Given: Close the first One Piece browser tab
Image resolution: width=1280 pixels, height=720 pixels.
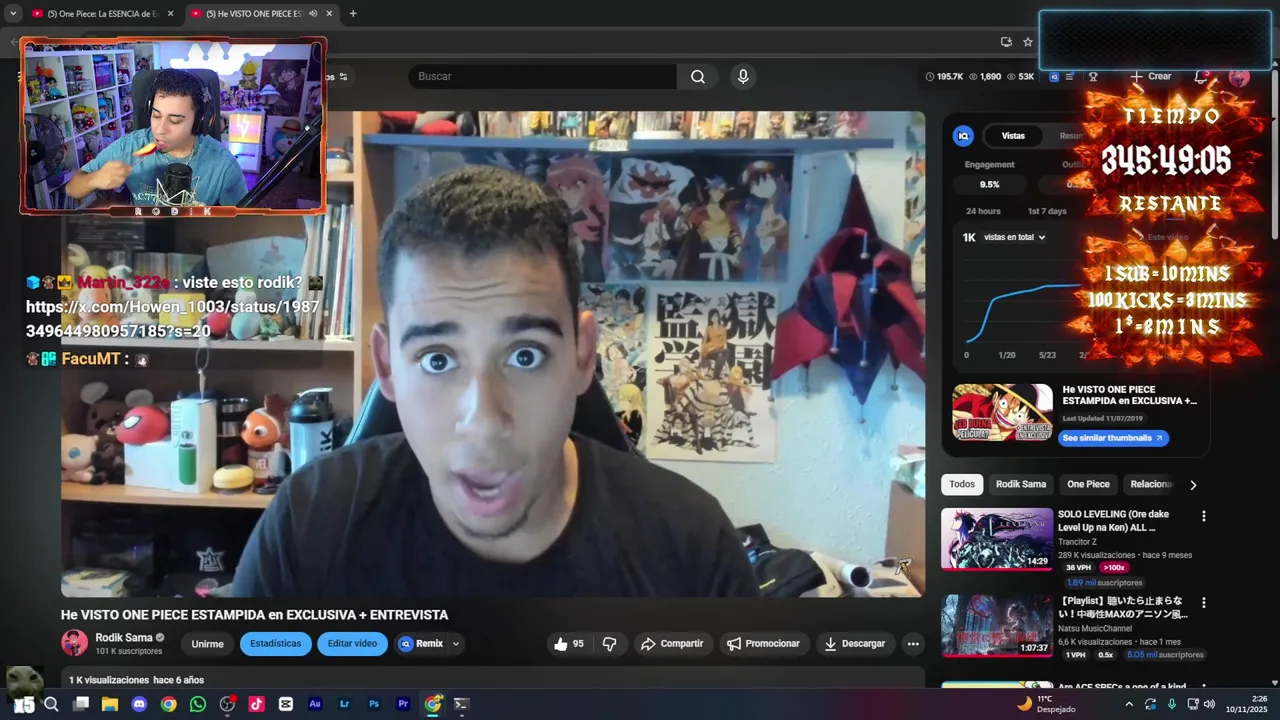Looking at the screenshot, I should (170, 14).
